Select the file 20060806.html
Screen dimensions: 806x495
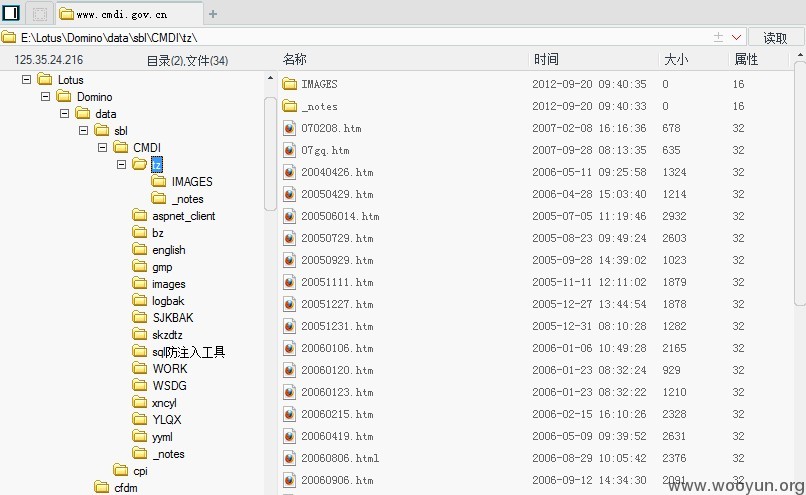(x=340, y=459)
